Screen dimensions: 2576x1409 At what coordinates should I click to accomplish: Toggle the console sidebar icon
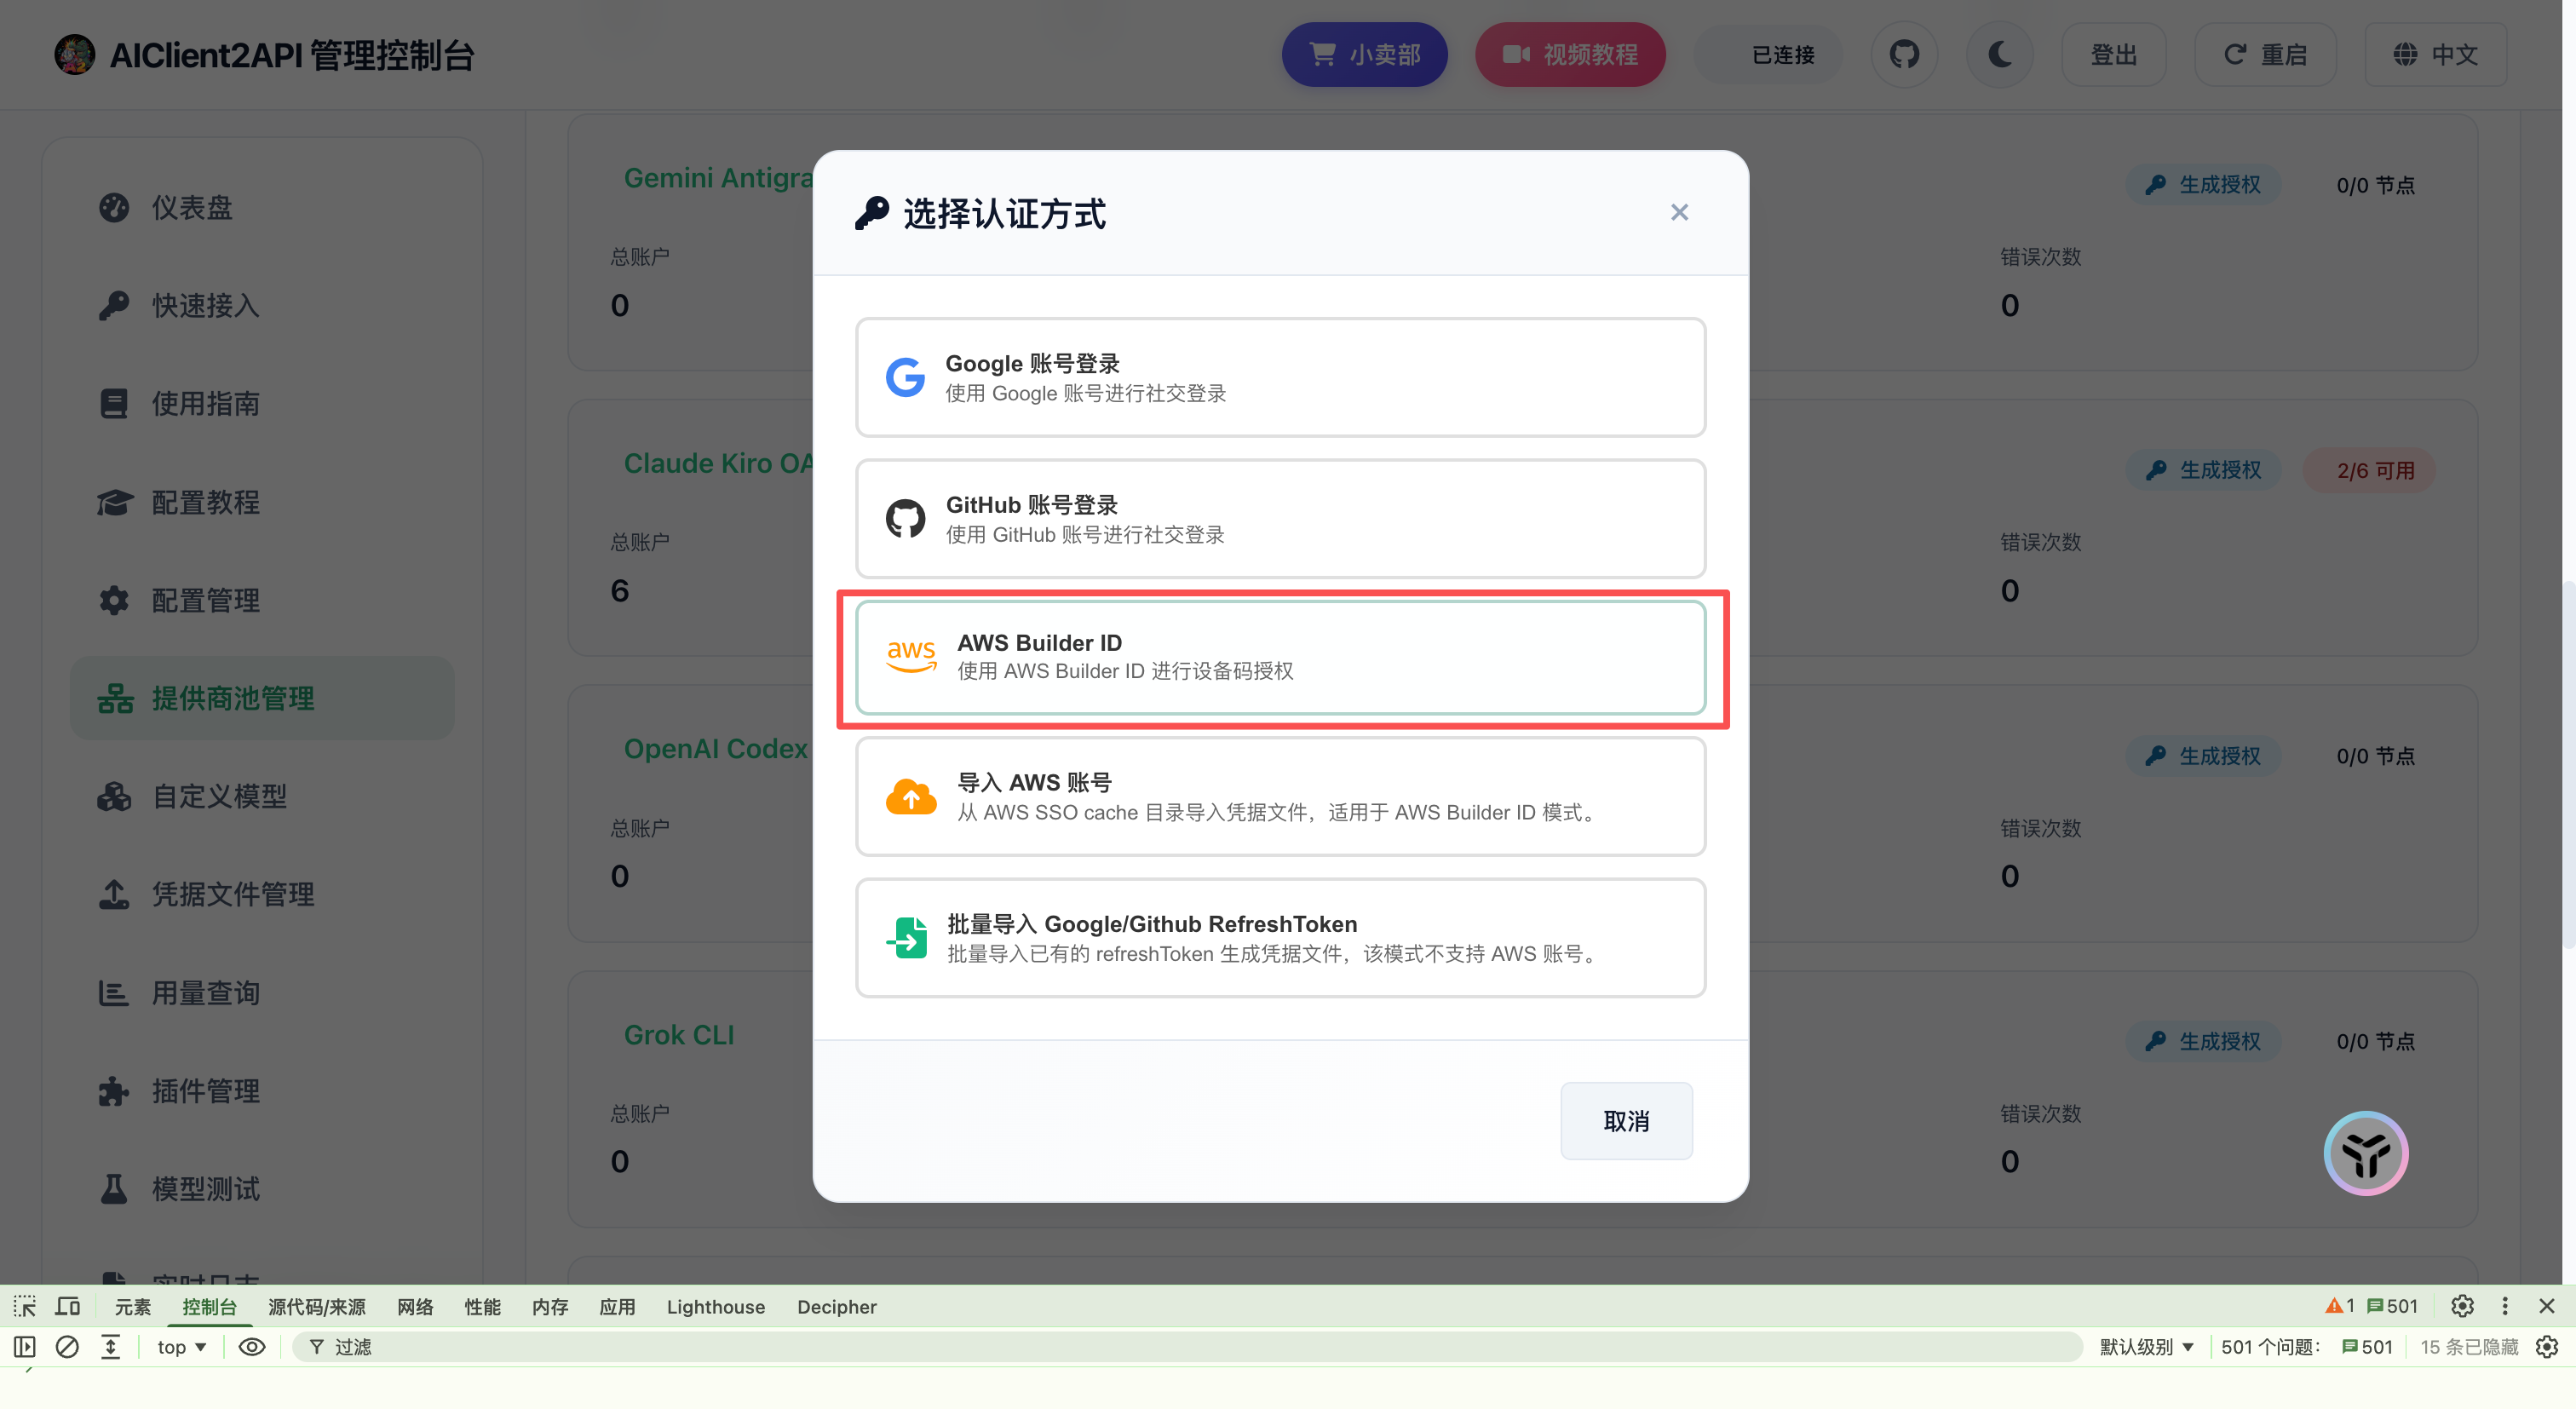pos(24,1347)
